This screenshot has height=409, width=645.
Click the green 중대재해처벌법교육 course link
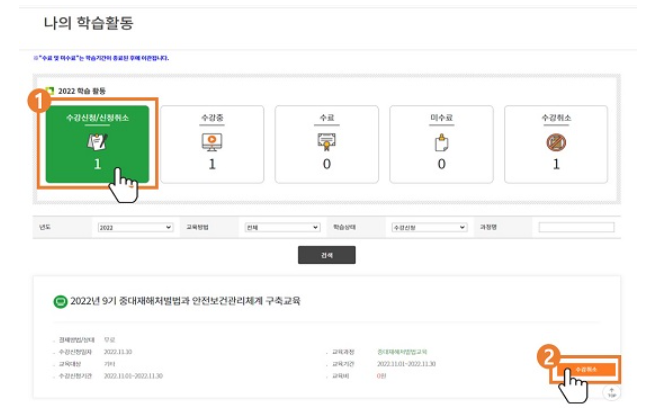(402, 352)
